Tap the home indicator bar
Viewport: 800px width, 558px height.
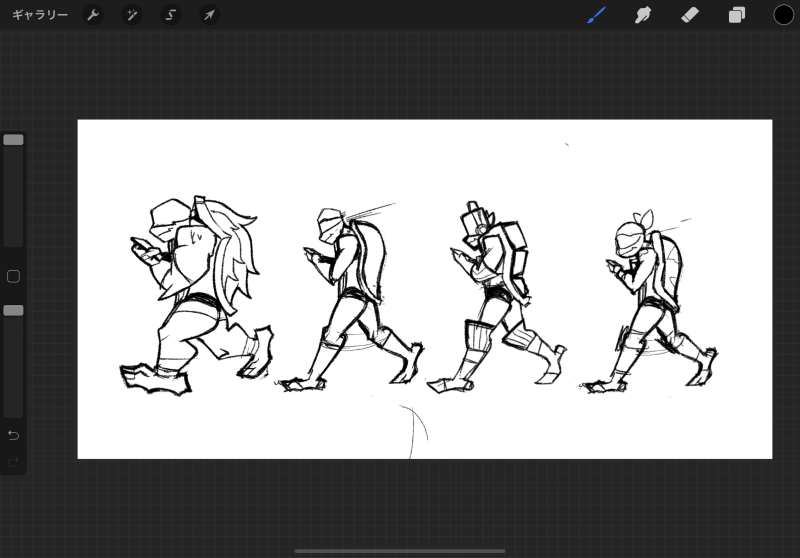pos(400,551)
